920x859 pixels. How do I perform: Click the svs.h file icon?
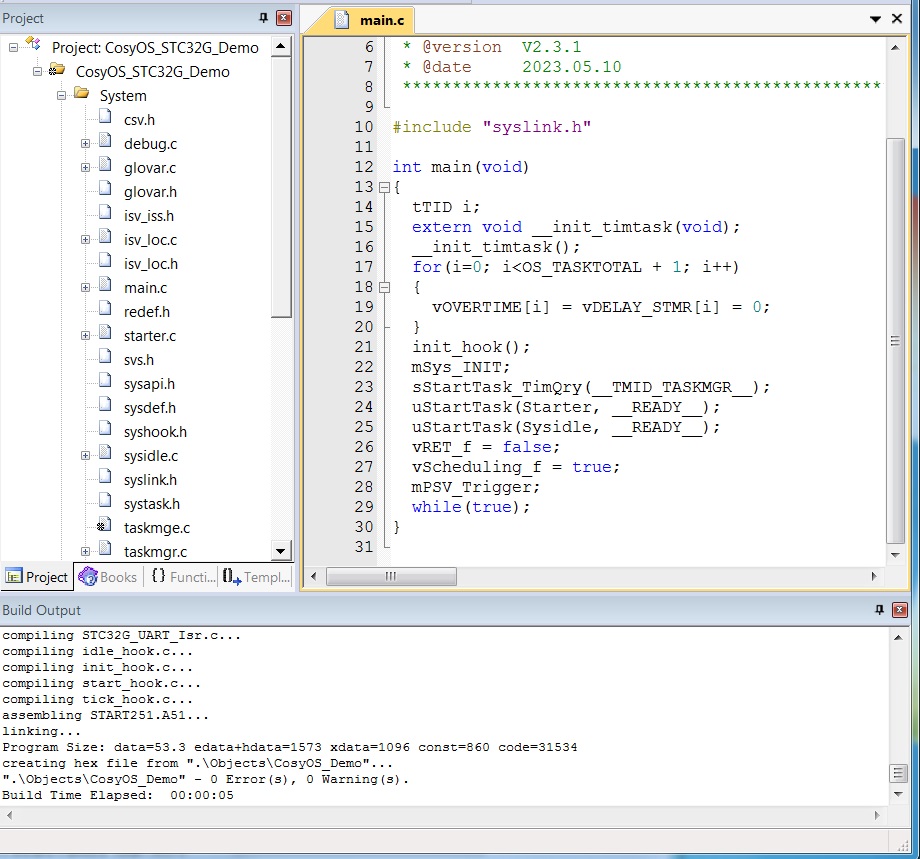[105, 357]
